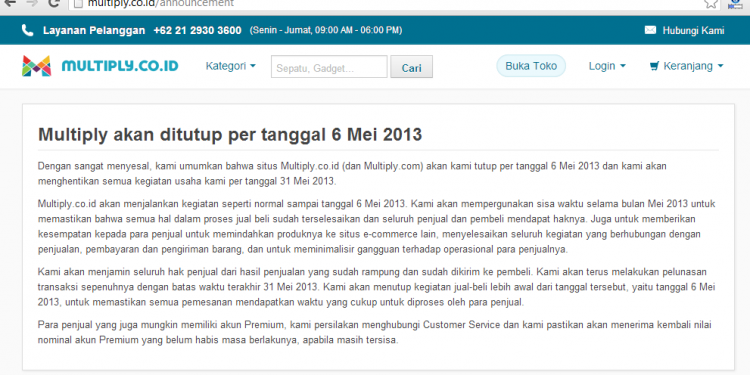The width and height of the screenshot is (750, 375).
Task: Click the phone number +62 21 2930 3600
Action: pyautogui.click(x=197, y=31)
